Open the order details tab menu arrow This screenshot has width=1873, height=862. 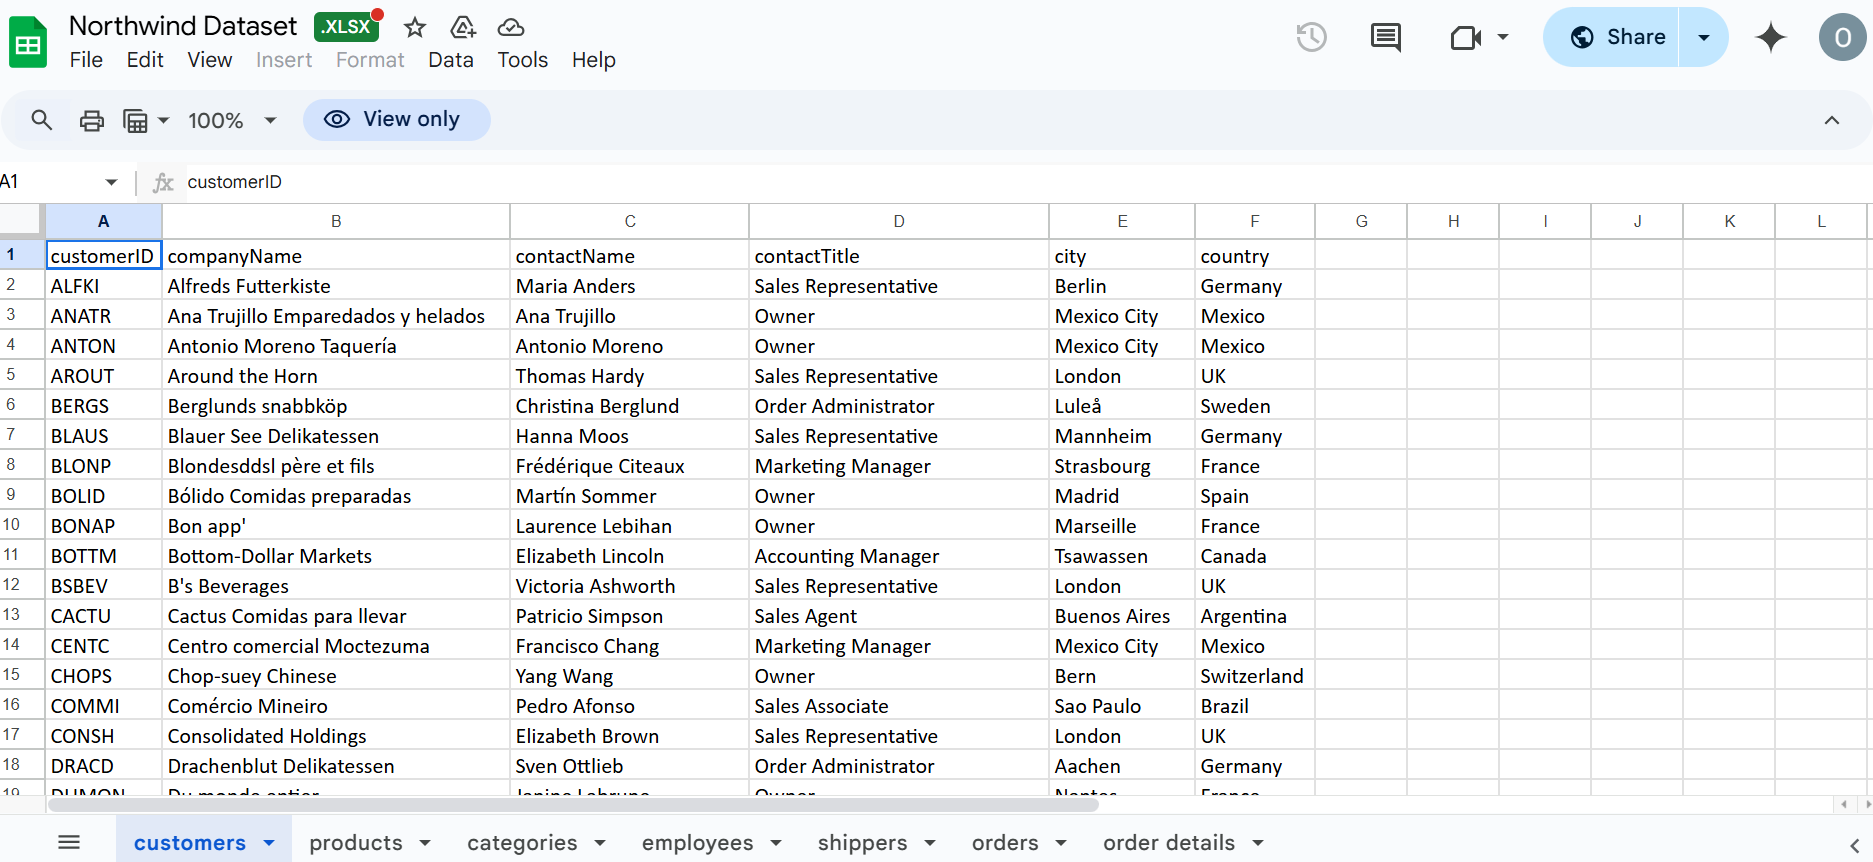click(x=1258, y=843)
